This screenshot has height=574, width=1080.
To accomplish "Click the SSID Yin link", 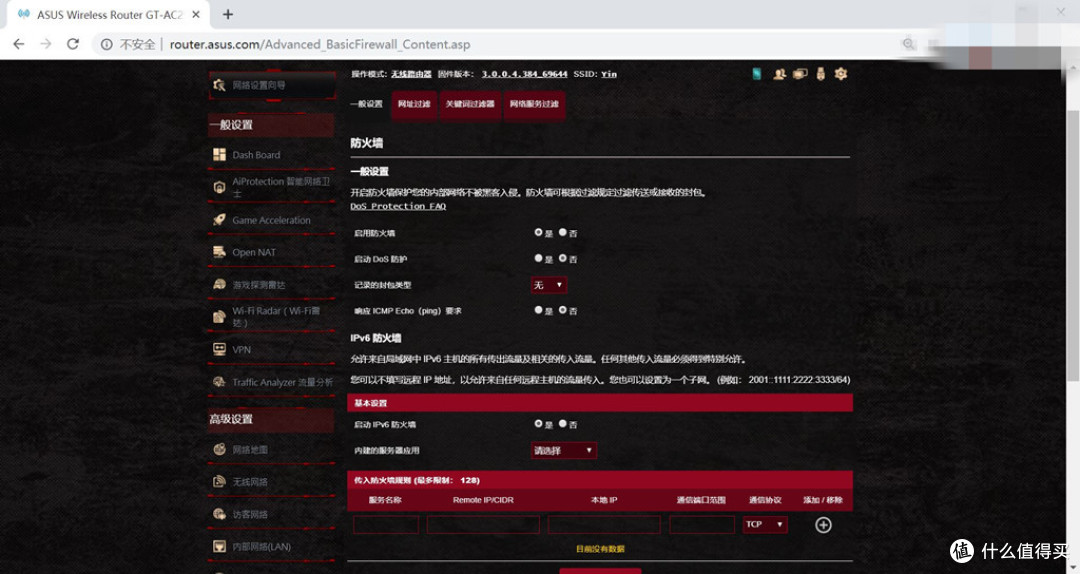I will pos(609,74).
